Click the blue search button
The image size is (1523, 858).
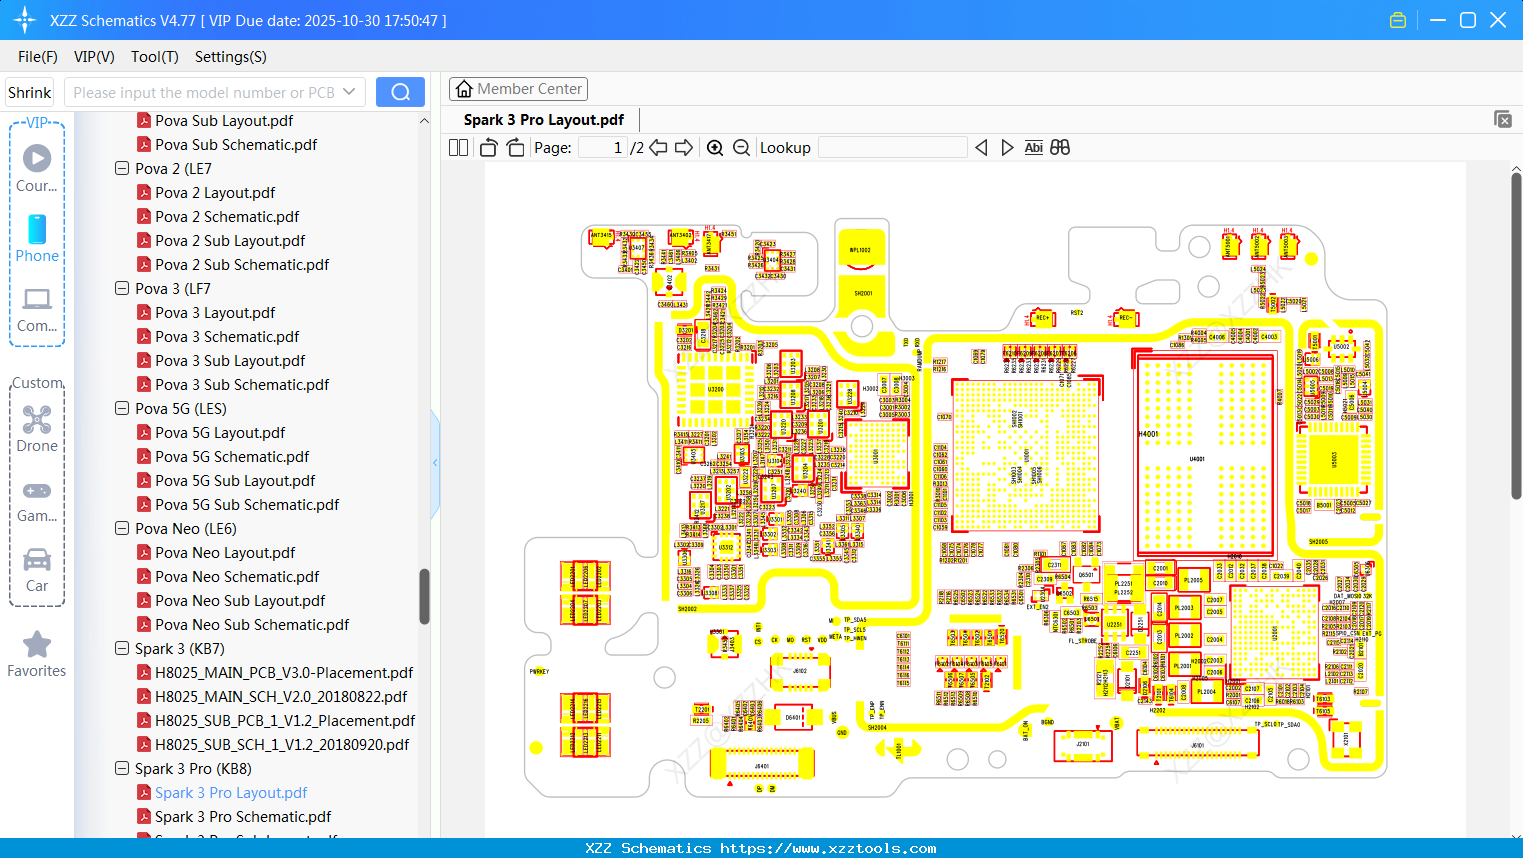[x=400, y=91]
